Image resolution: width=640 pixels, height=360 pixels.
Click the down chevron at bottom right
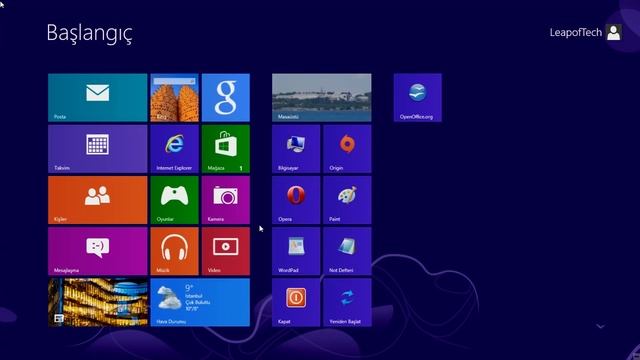[x=600, y=326]
